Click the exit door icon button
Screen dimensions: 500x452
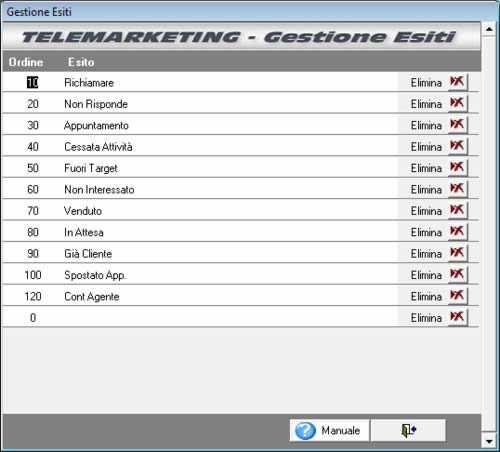point(408,430)
